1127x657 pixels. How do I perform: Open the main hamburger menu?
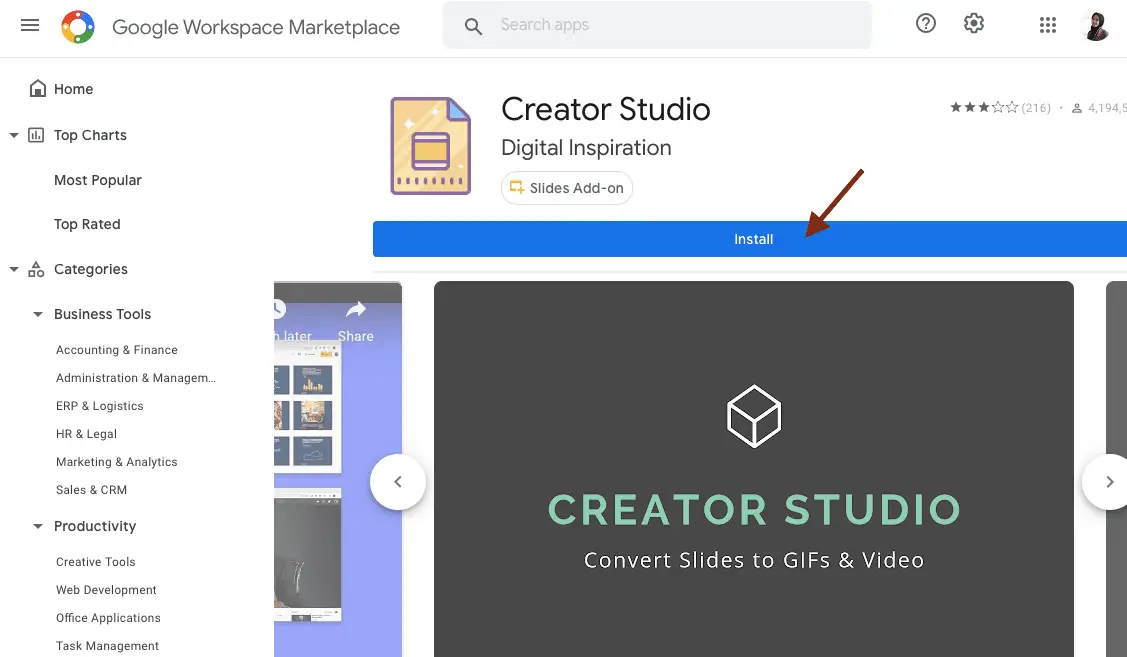point(30,26)
